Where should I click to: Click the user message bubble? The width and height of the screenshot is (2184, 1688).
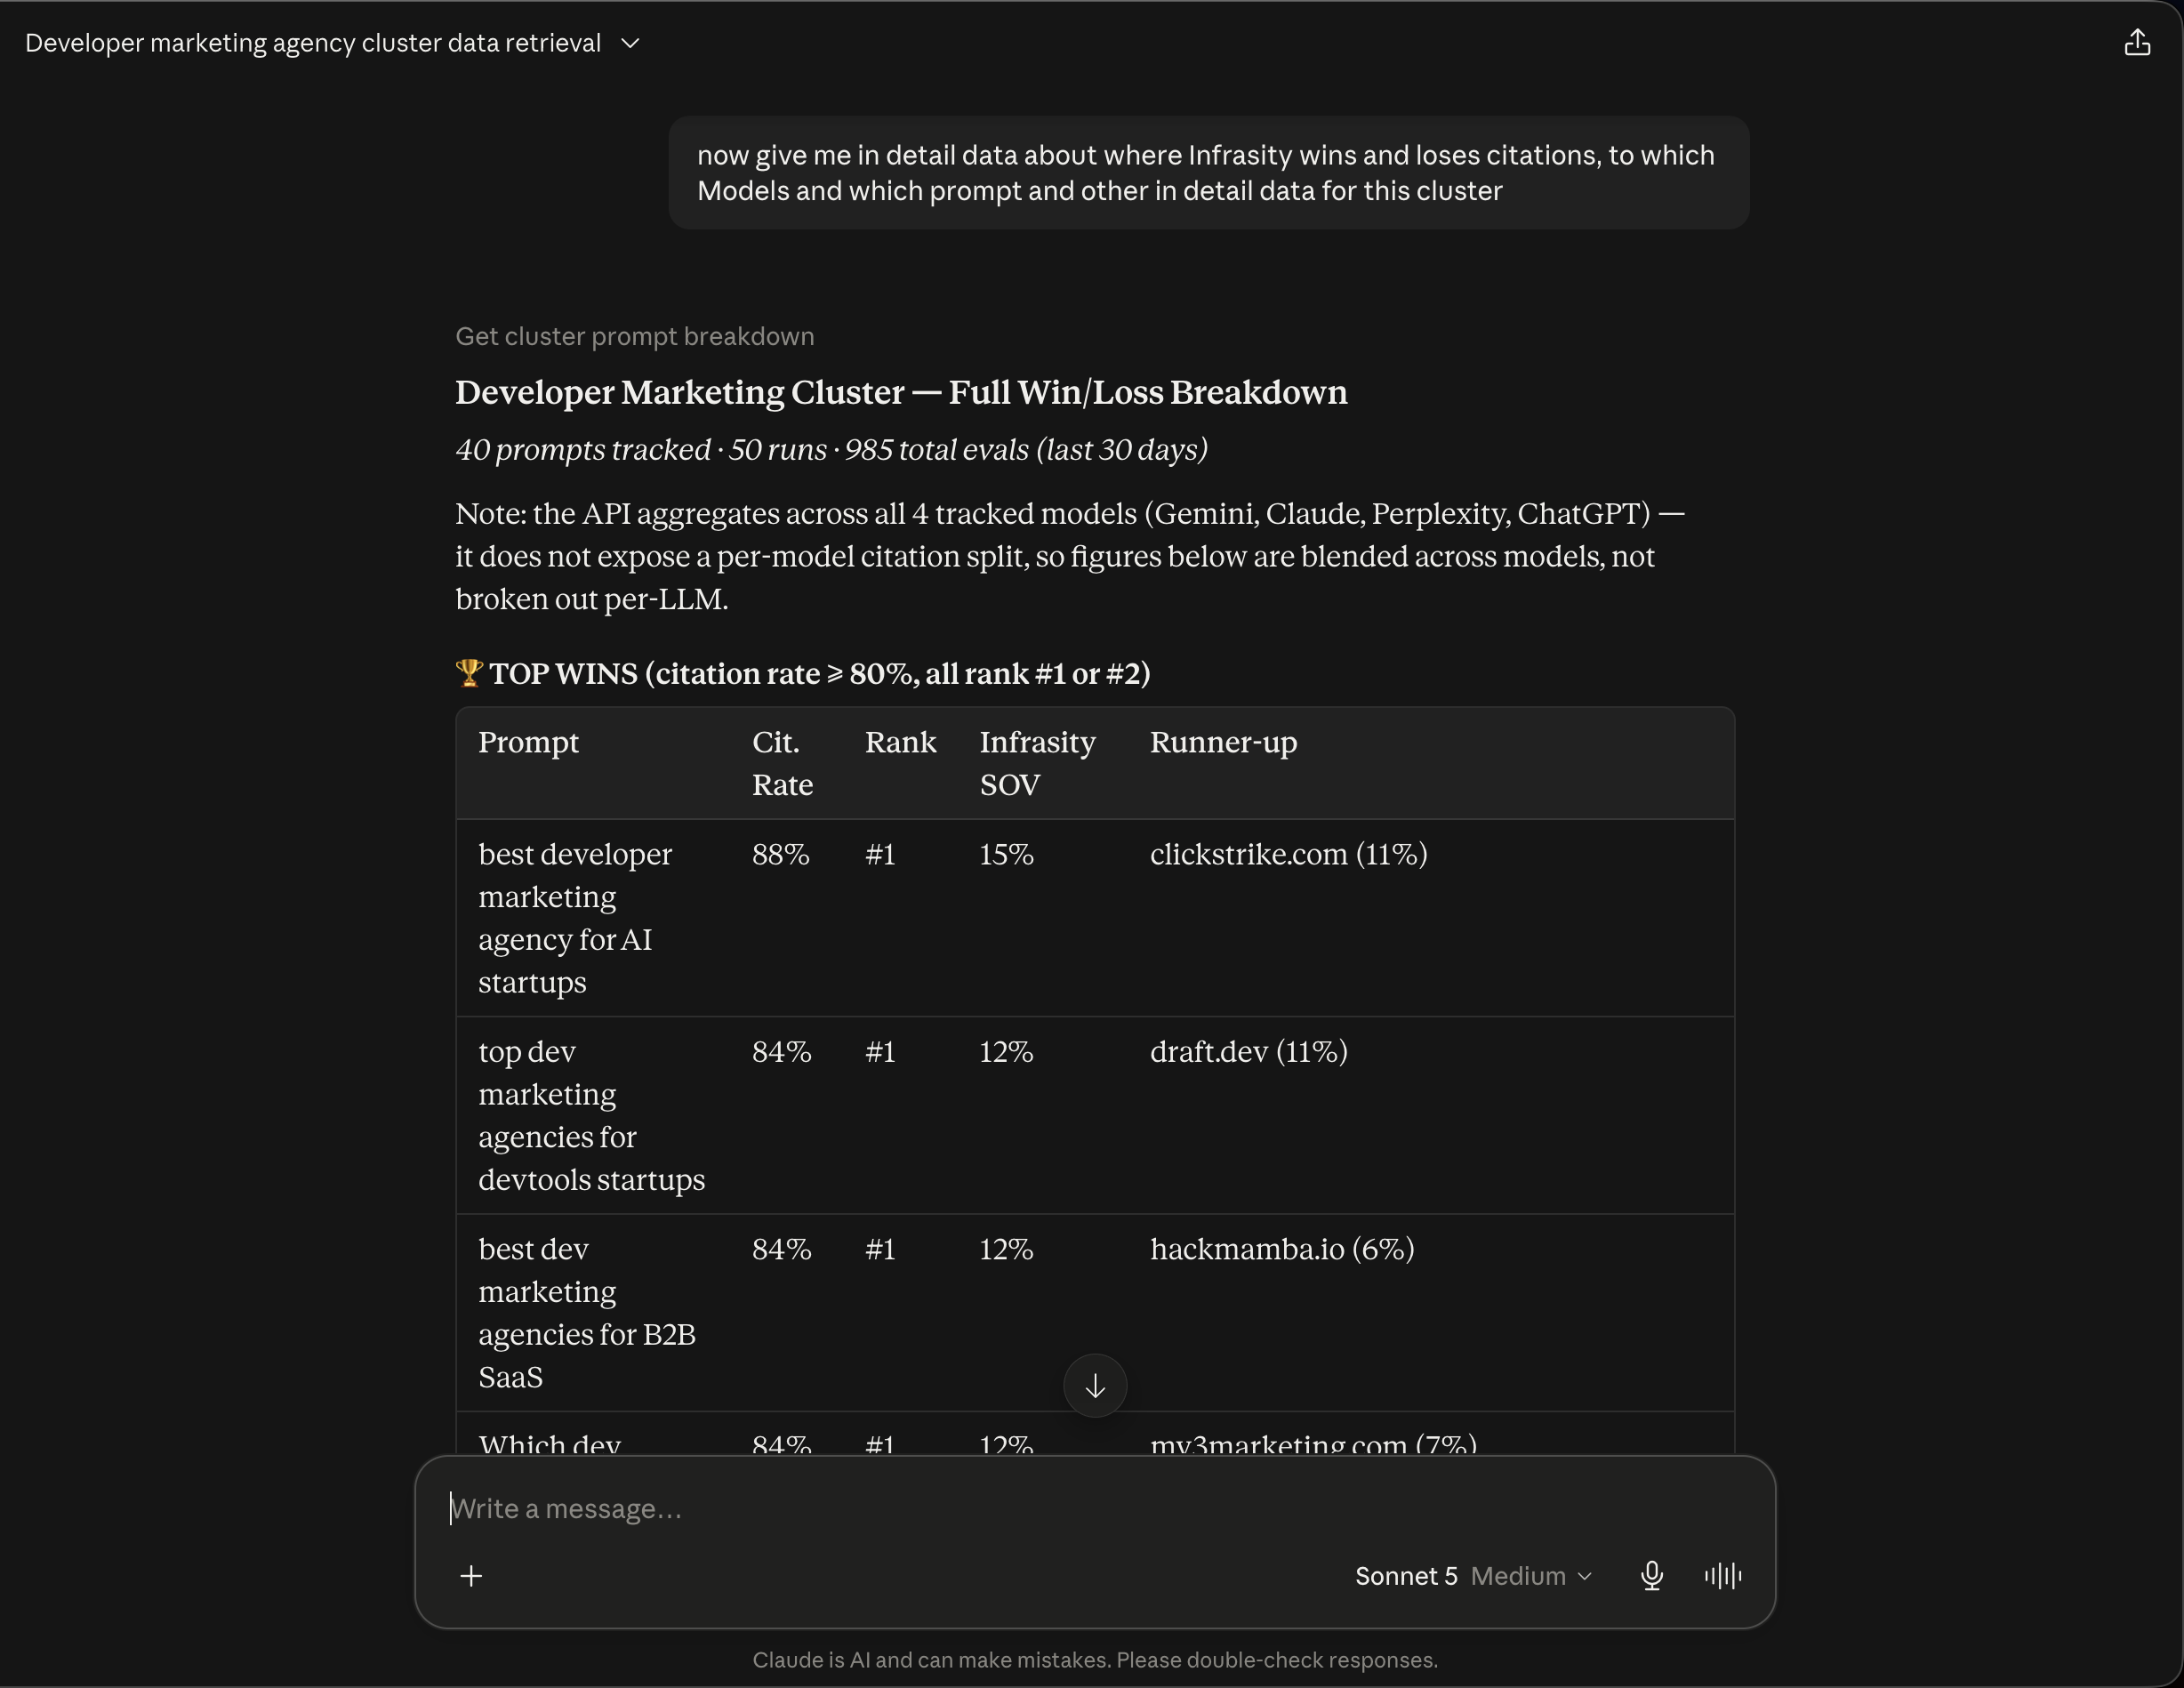click(1209, 173)
